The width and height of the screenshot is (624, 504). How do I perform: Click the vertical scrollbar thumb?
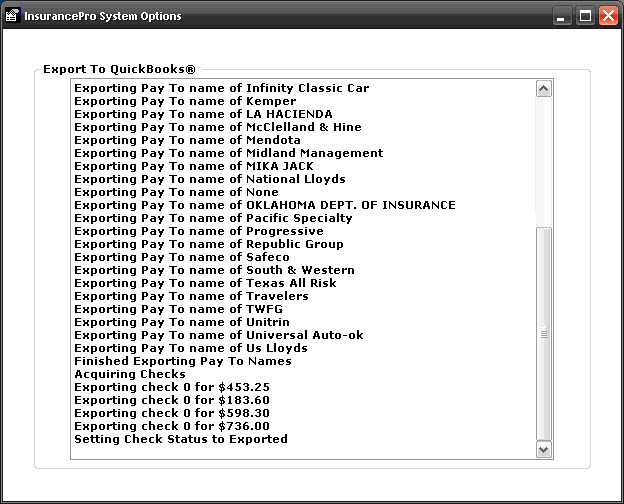pos(544,334)
